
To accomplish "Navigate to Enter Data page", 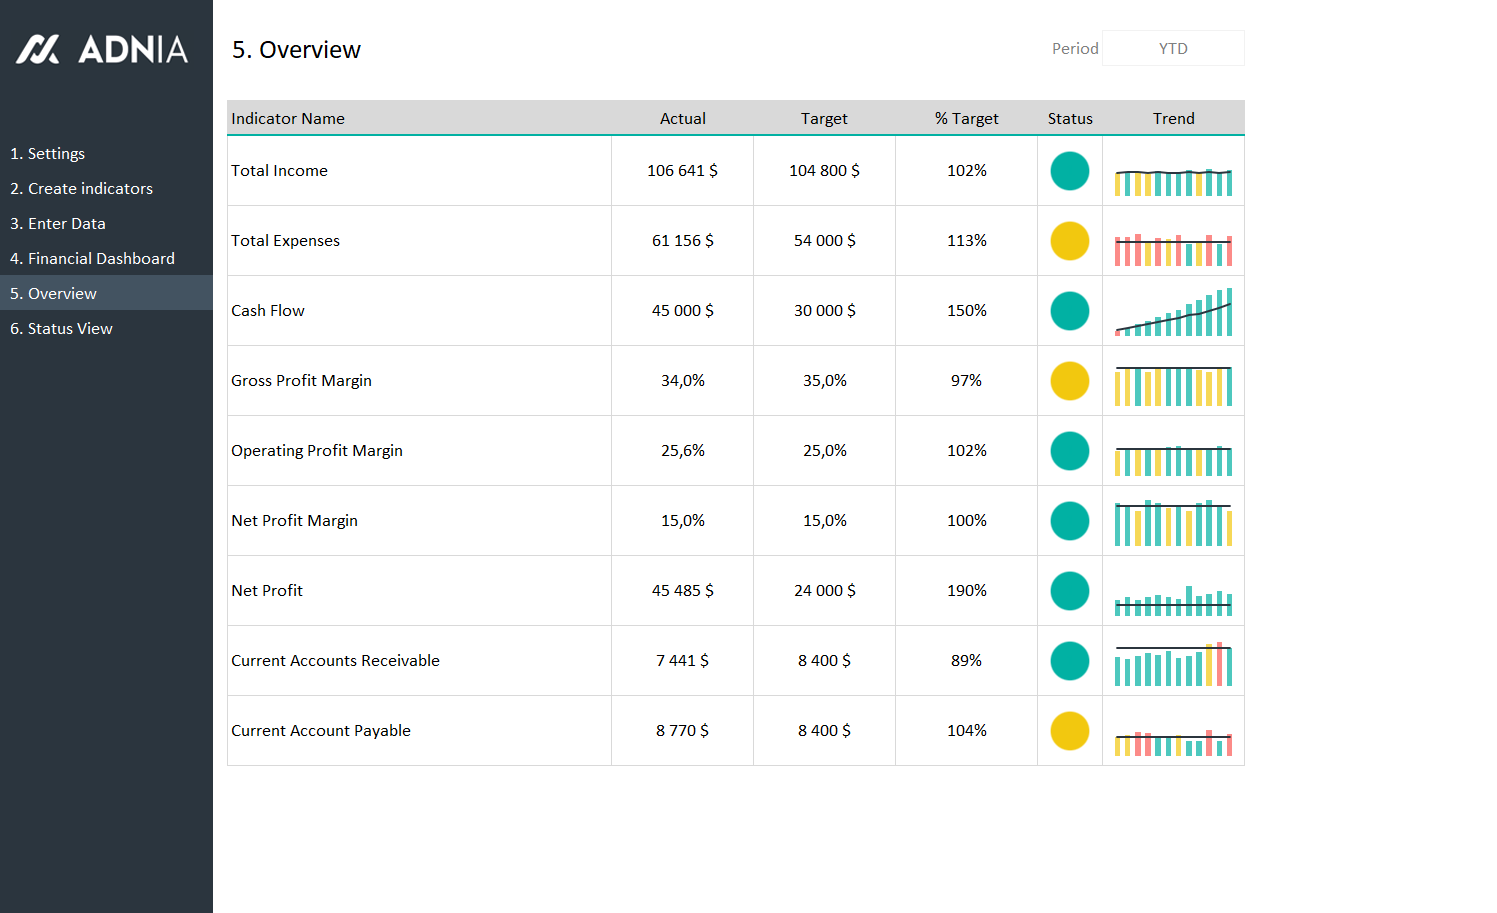I will pyautogui.click(x=57, y=223).
